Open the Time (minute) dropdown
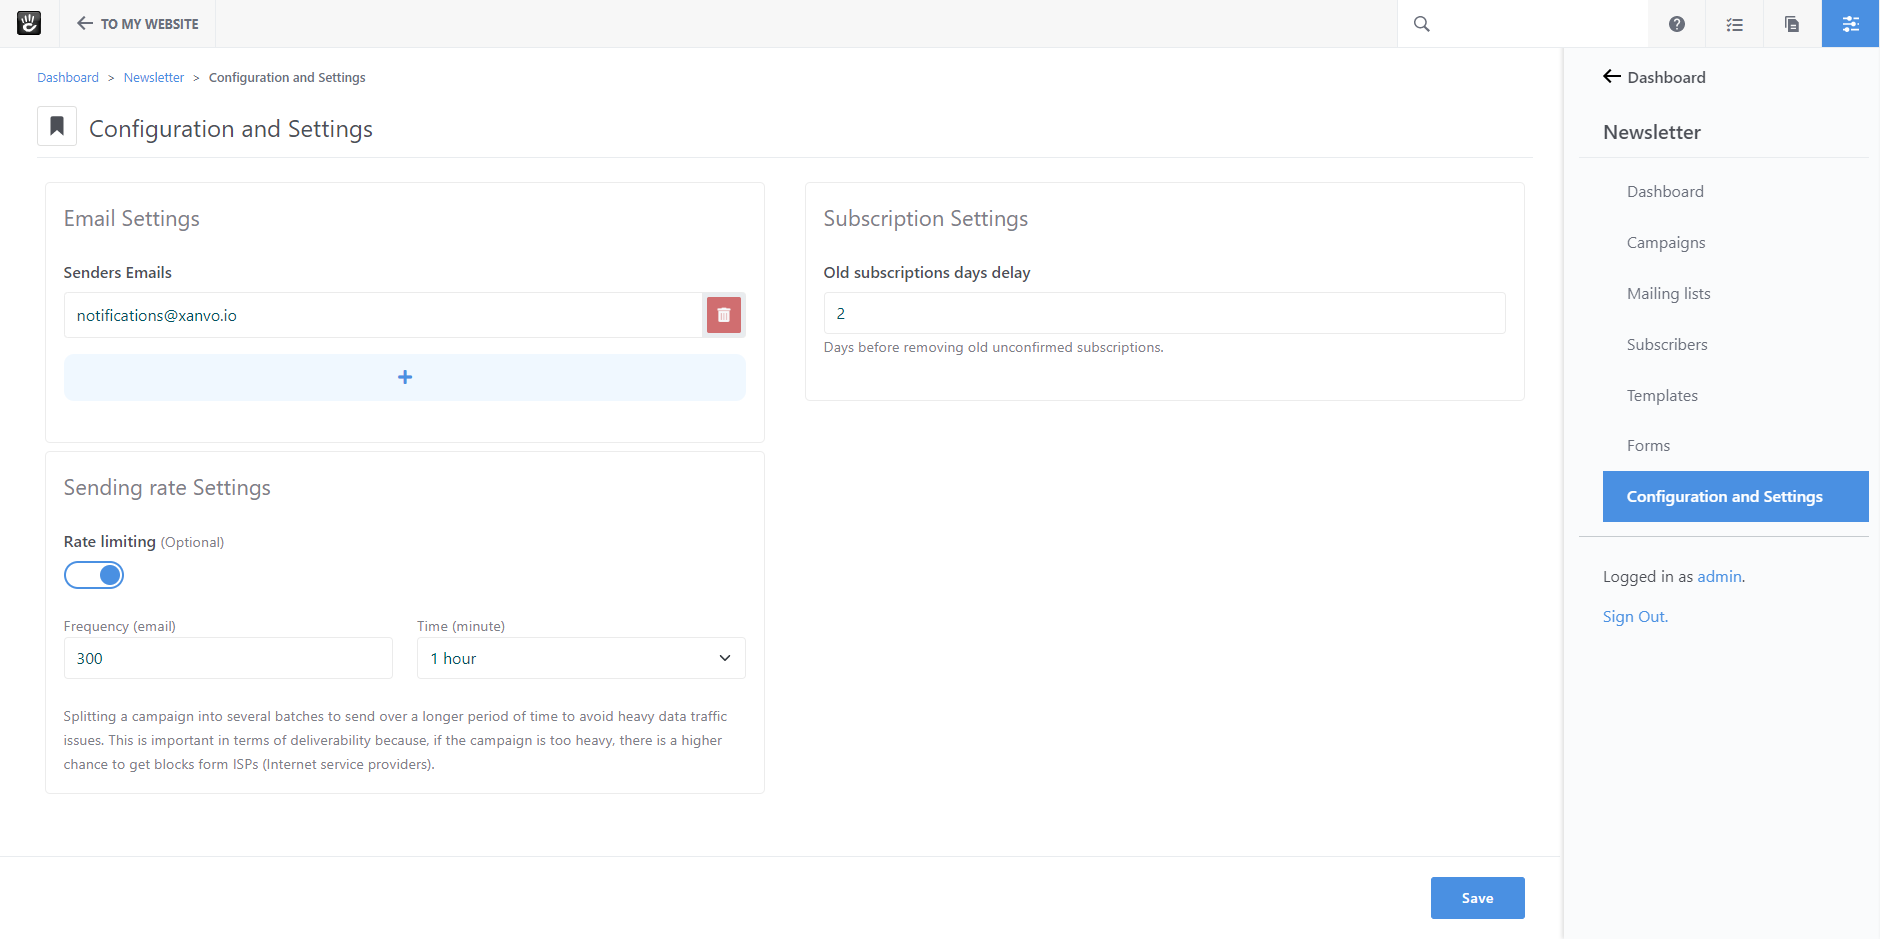Screen dimensions: 1880x939 (x=581, y=658)
